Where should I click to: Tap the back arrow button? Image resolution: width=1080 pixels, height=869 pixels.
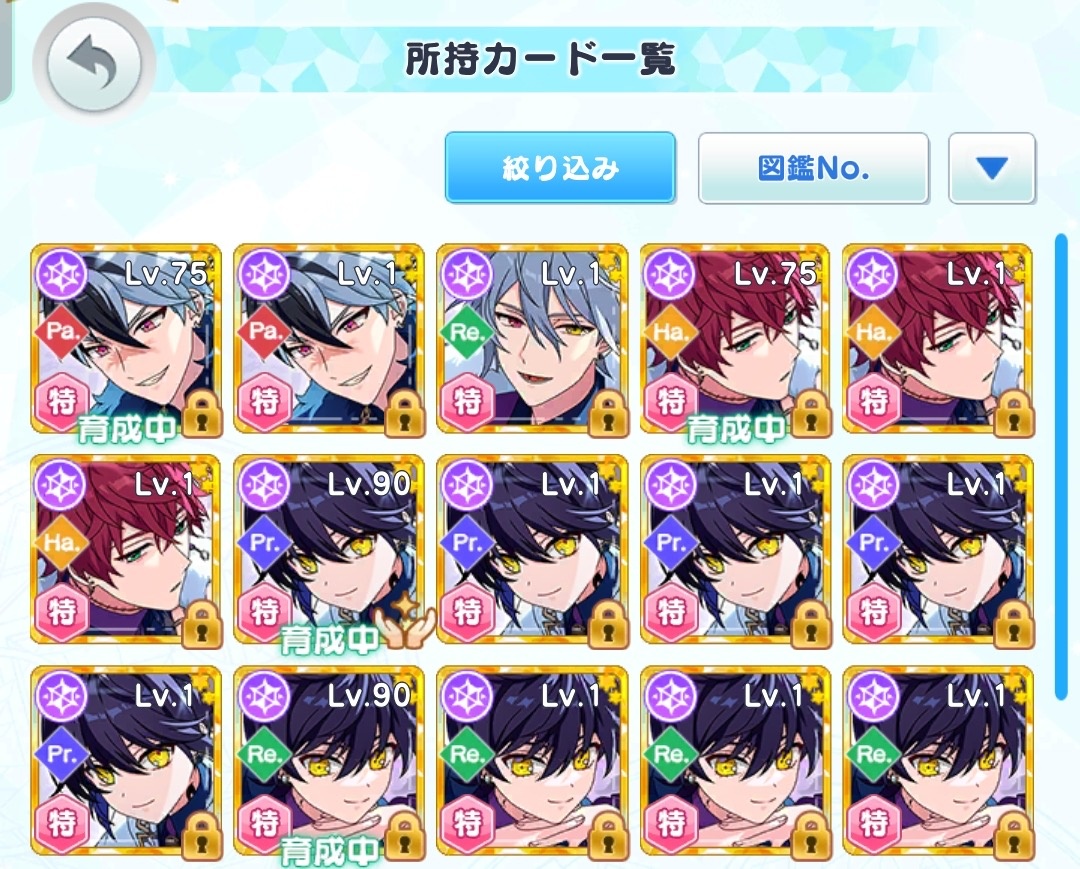[x=94, y=63]
